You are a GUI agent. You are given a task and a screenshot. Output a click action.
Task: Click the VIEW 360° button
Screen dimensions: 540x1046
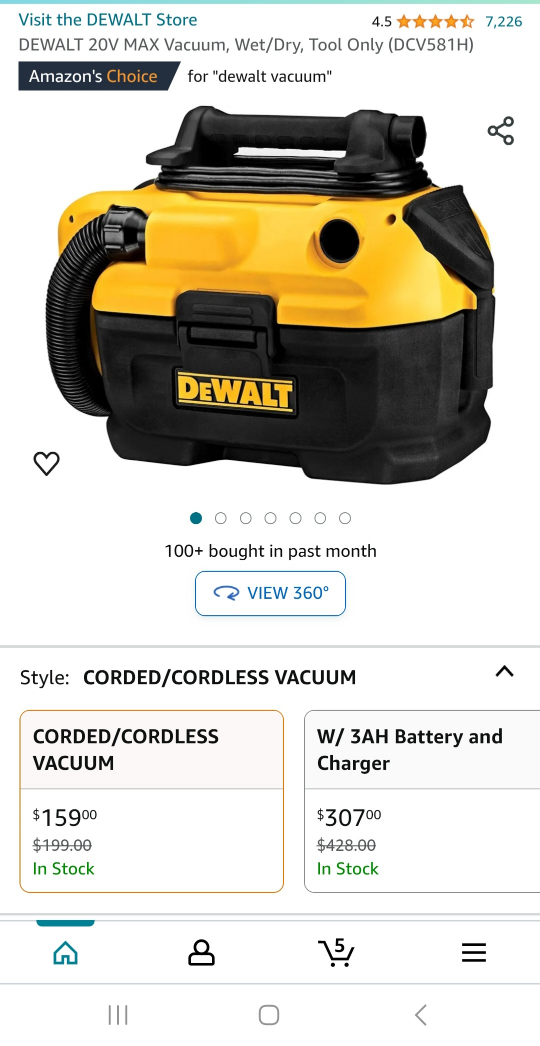click(270, 593)
